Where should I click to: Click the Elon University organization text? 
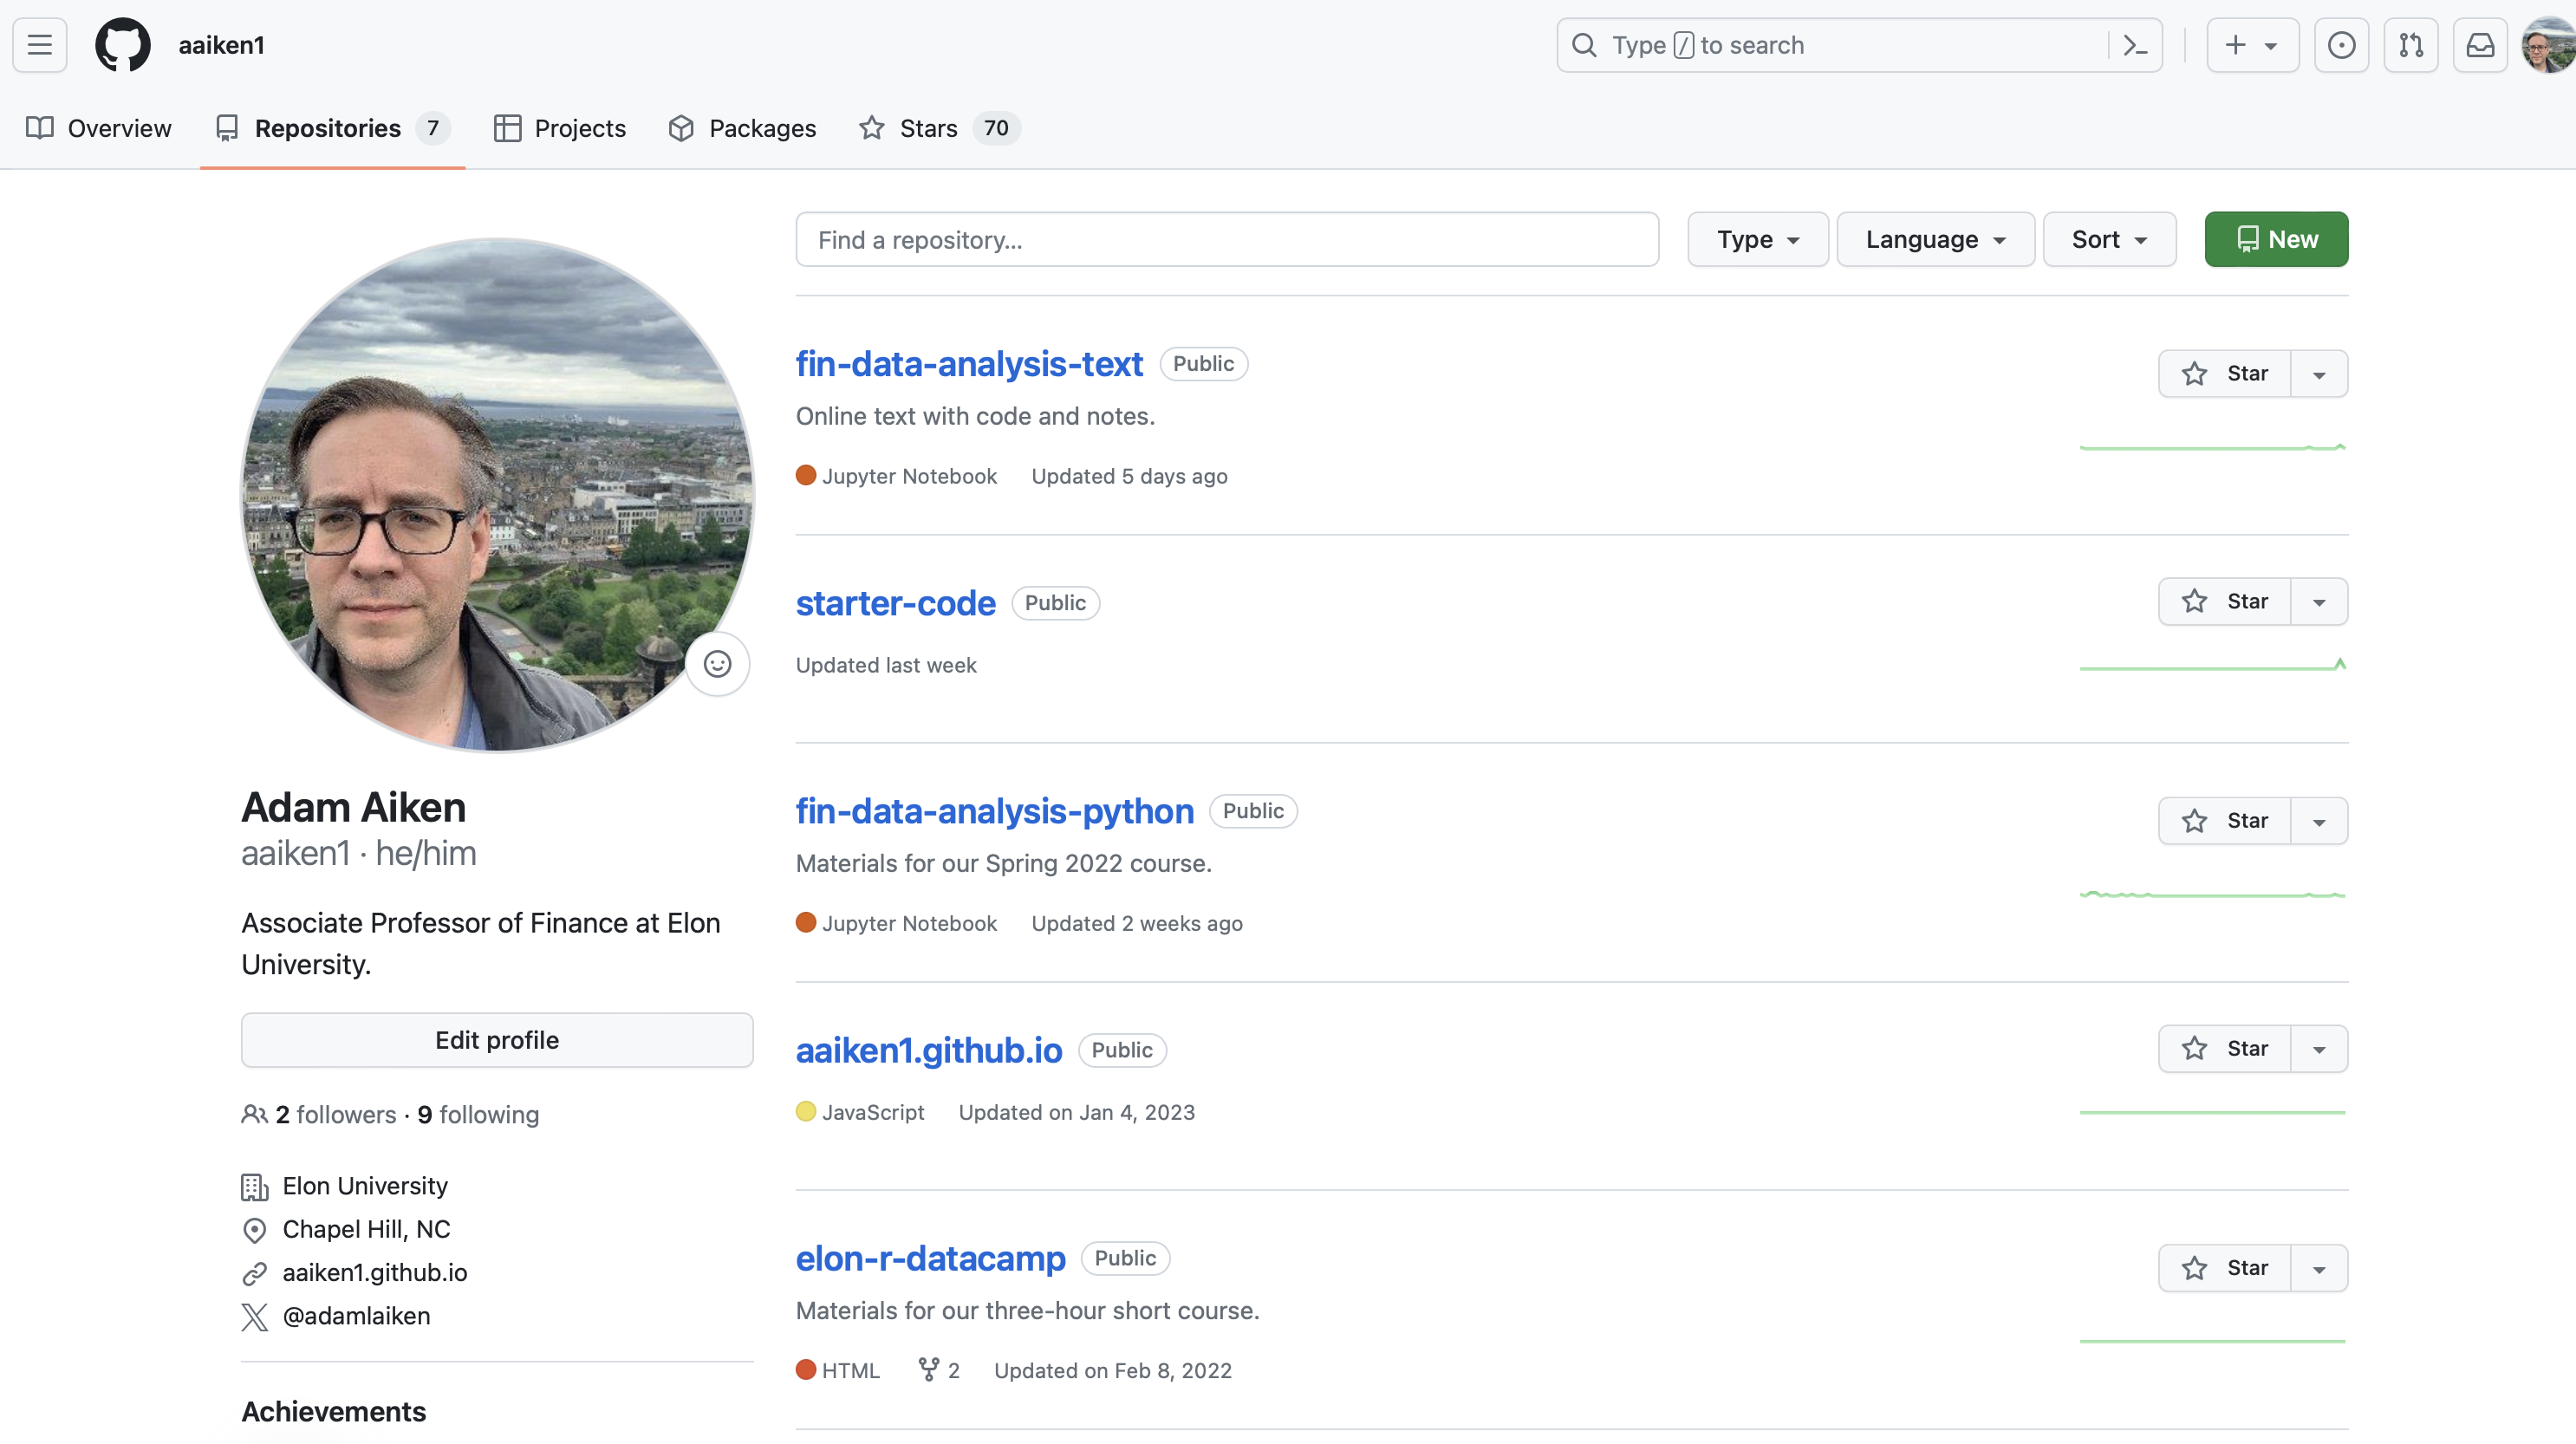tap(365, 1186)
